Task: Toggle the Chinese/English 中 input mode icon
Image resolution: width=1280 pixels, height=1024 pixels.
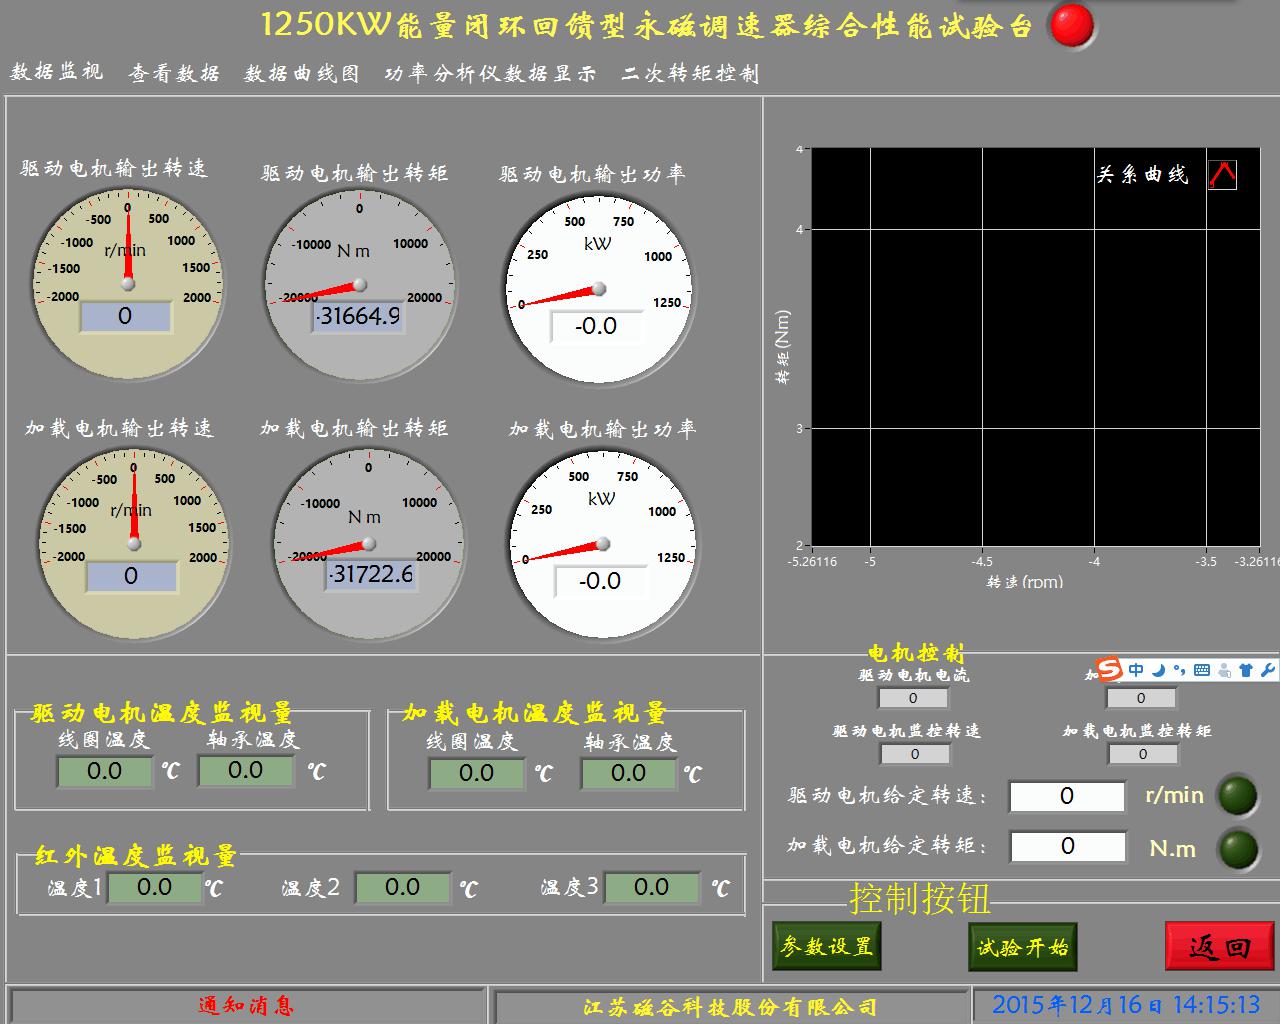Action: (x=1136, y=670)
